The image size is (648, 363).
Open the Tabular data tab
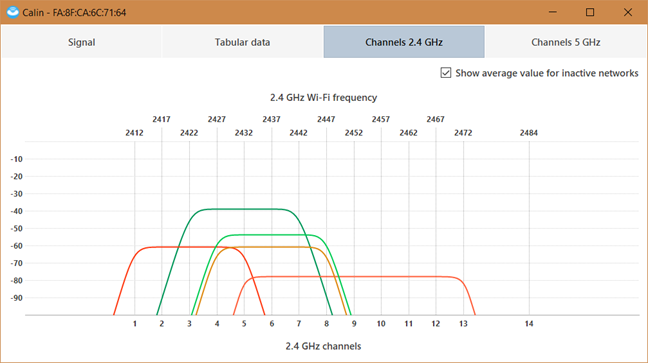tap(242, 42)
